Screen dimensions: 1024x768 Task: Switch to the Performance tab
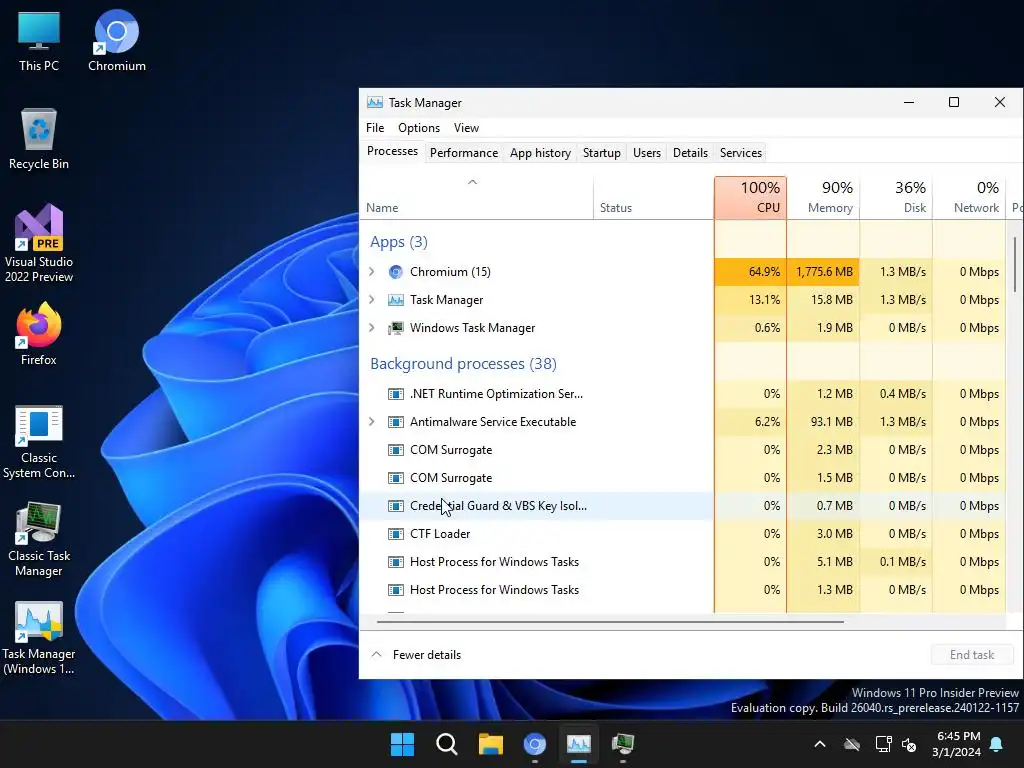[464, 153]
